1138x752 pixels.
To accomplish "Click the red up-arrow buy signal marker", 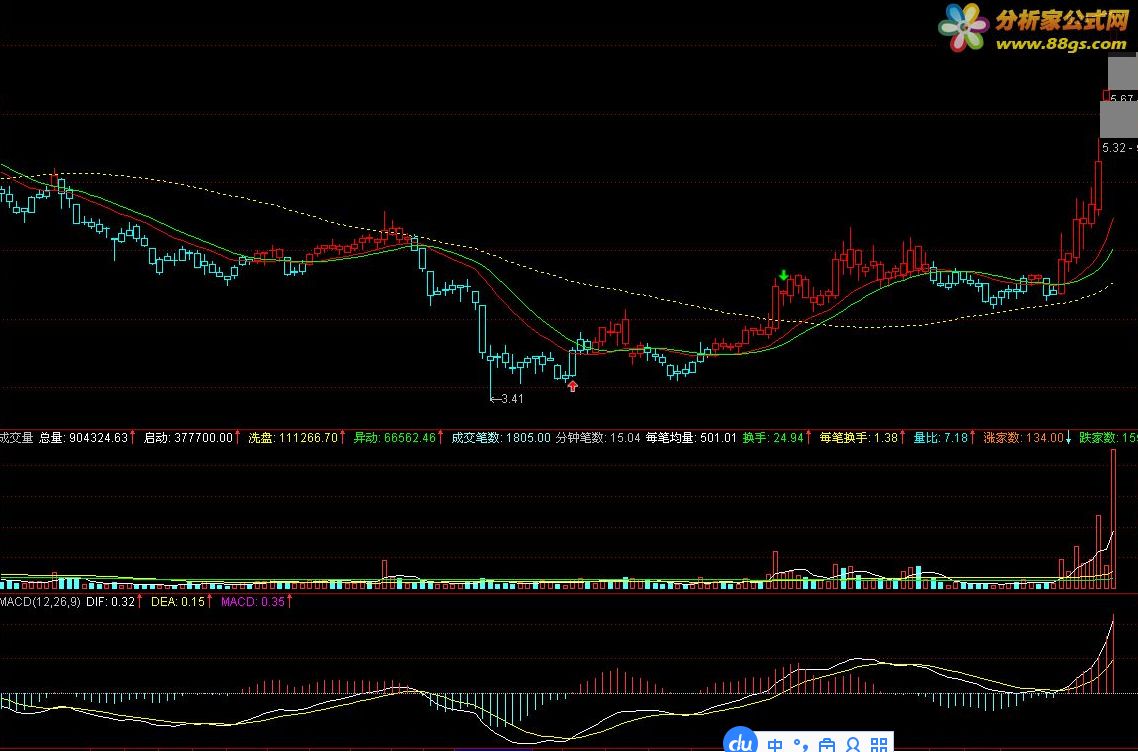I will point(573,386).
